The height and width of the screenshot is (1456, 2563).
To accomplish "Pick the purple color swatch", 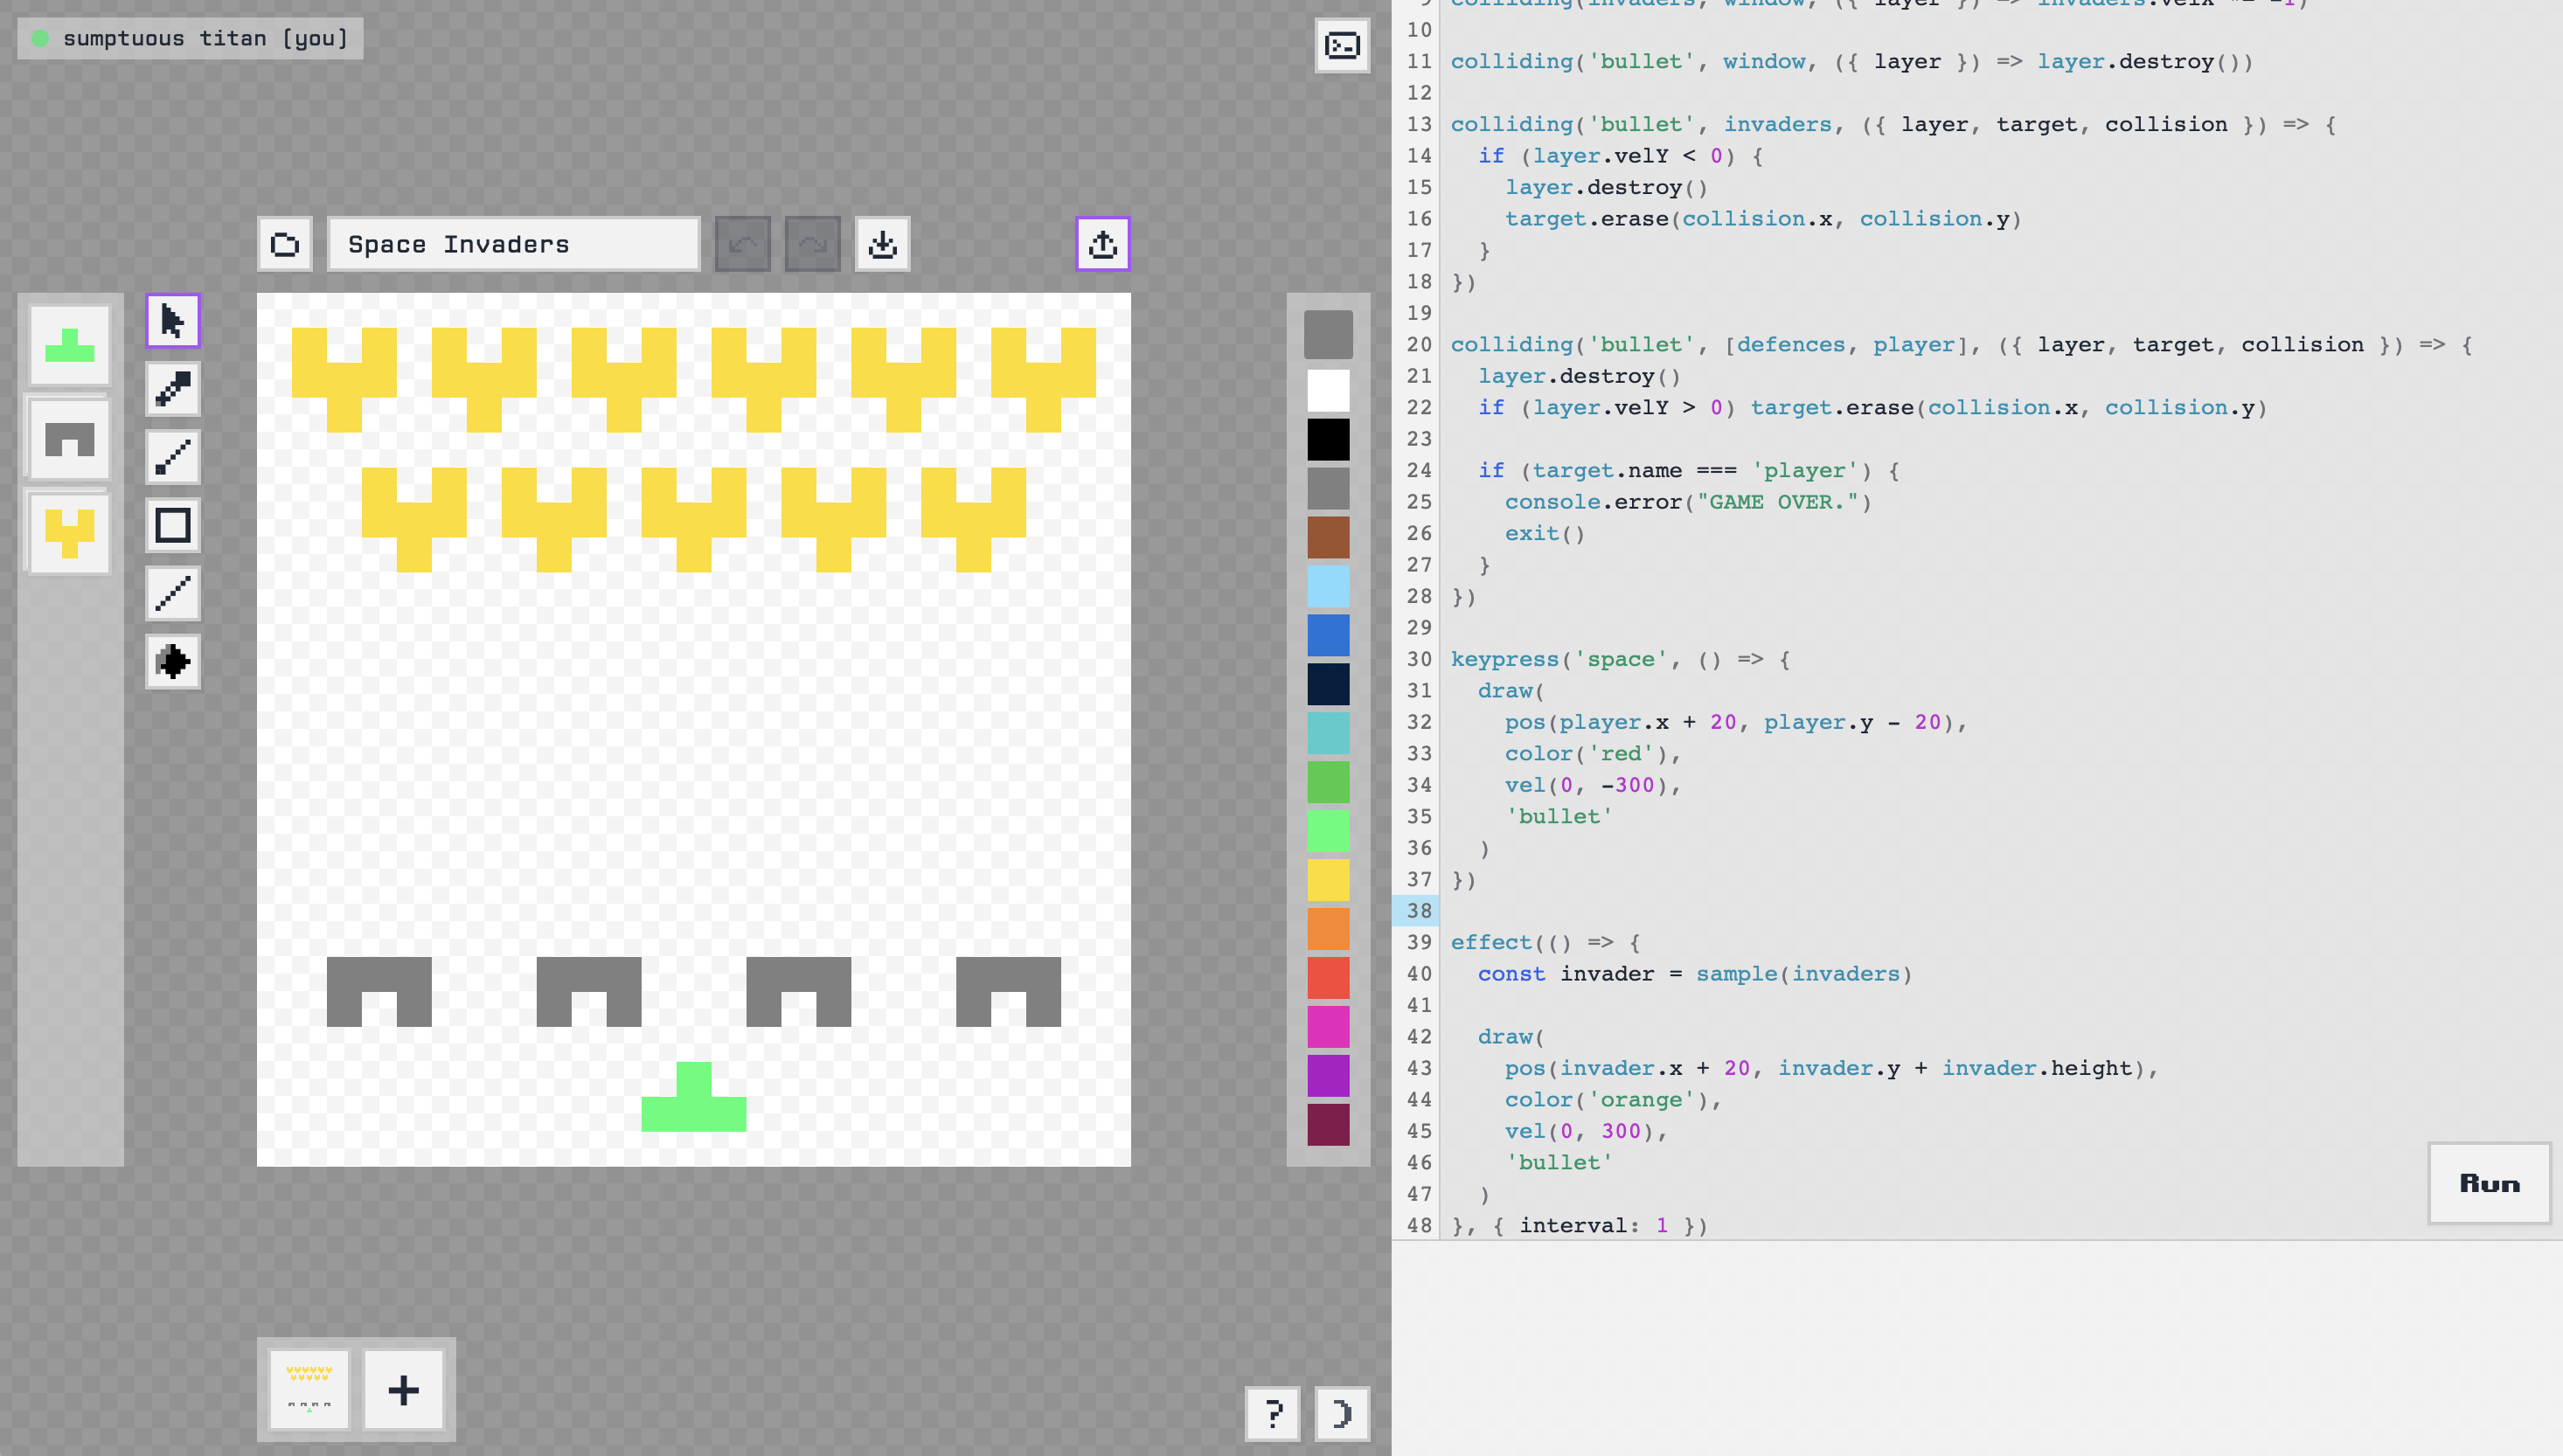I will (1329, 1077).
